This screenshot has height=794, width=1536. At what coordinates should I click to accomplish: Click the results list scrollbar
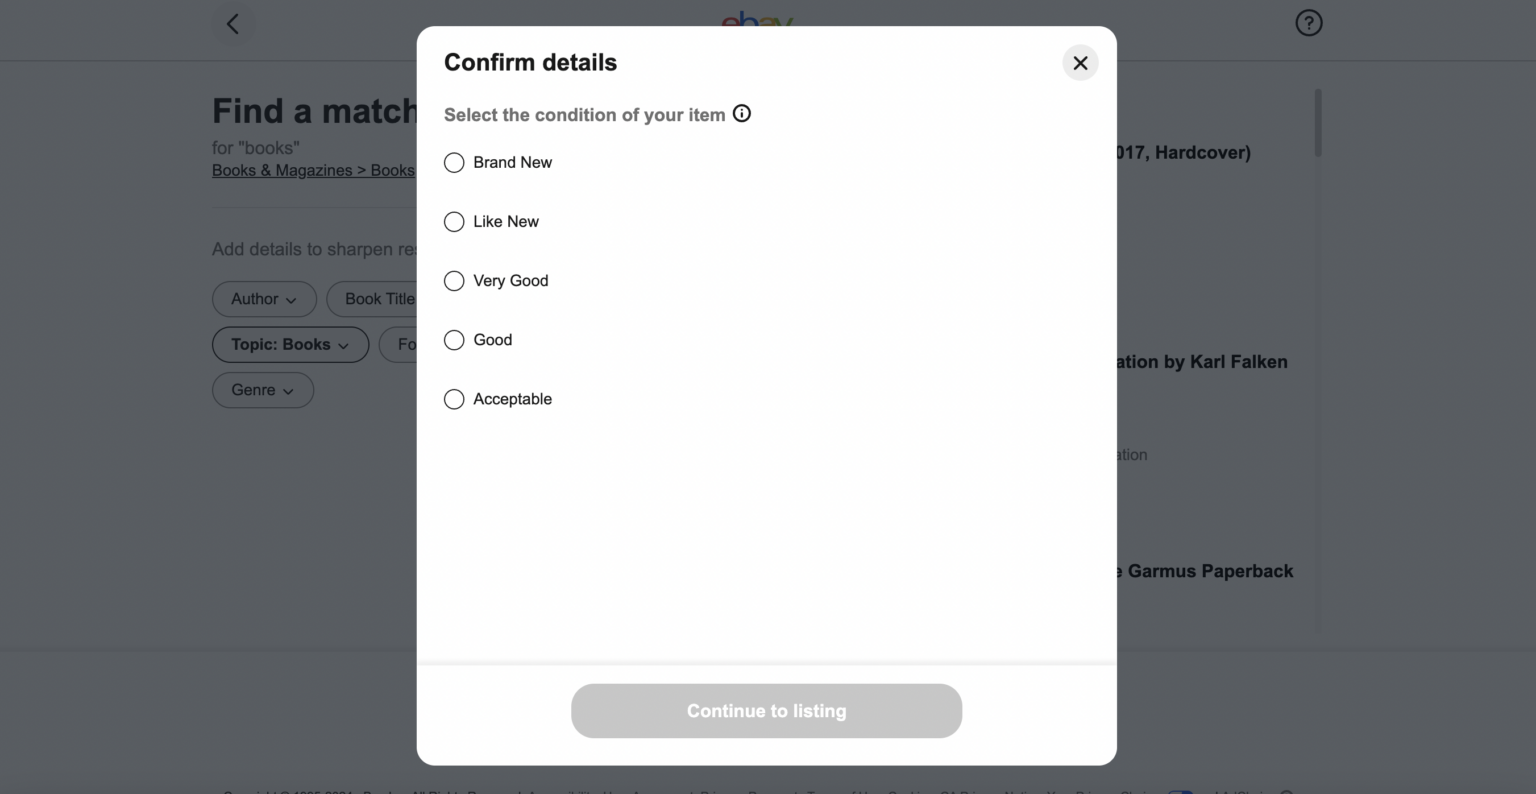1318,122
